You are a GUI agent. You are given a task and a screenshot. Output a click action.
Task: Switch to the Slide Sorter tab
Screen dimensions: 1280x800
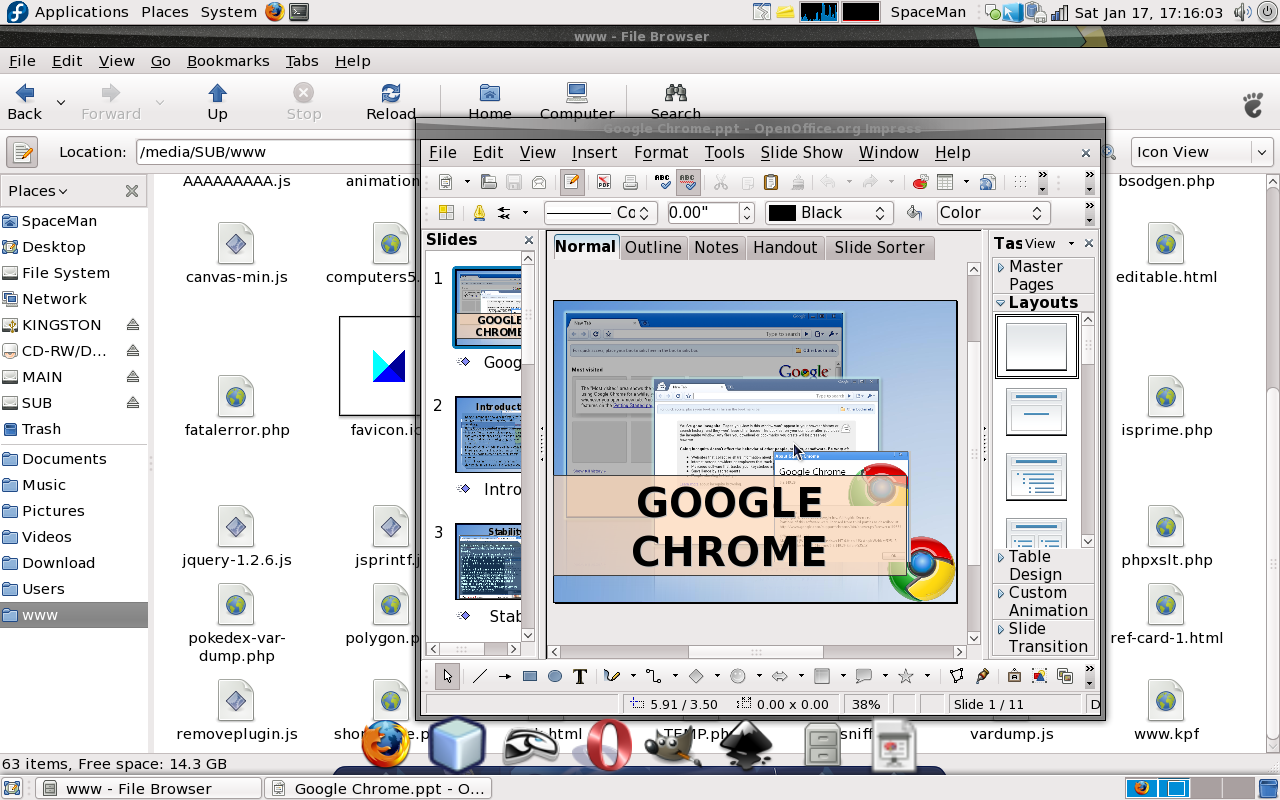(x=879, y=247)
